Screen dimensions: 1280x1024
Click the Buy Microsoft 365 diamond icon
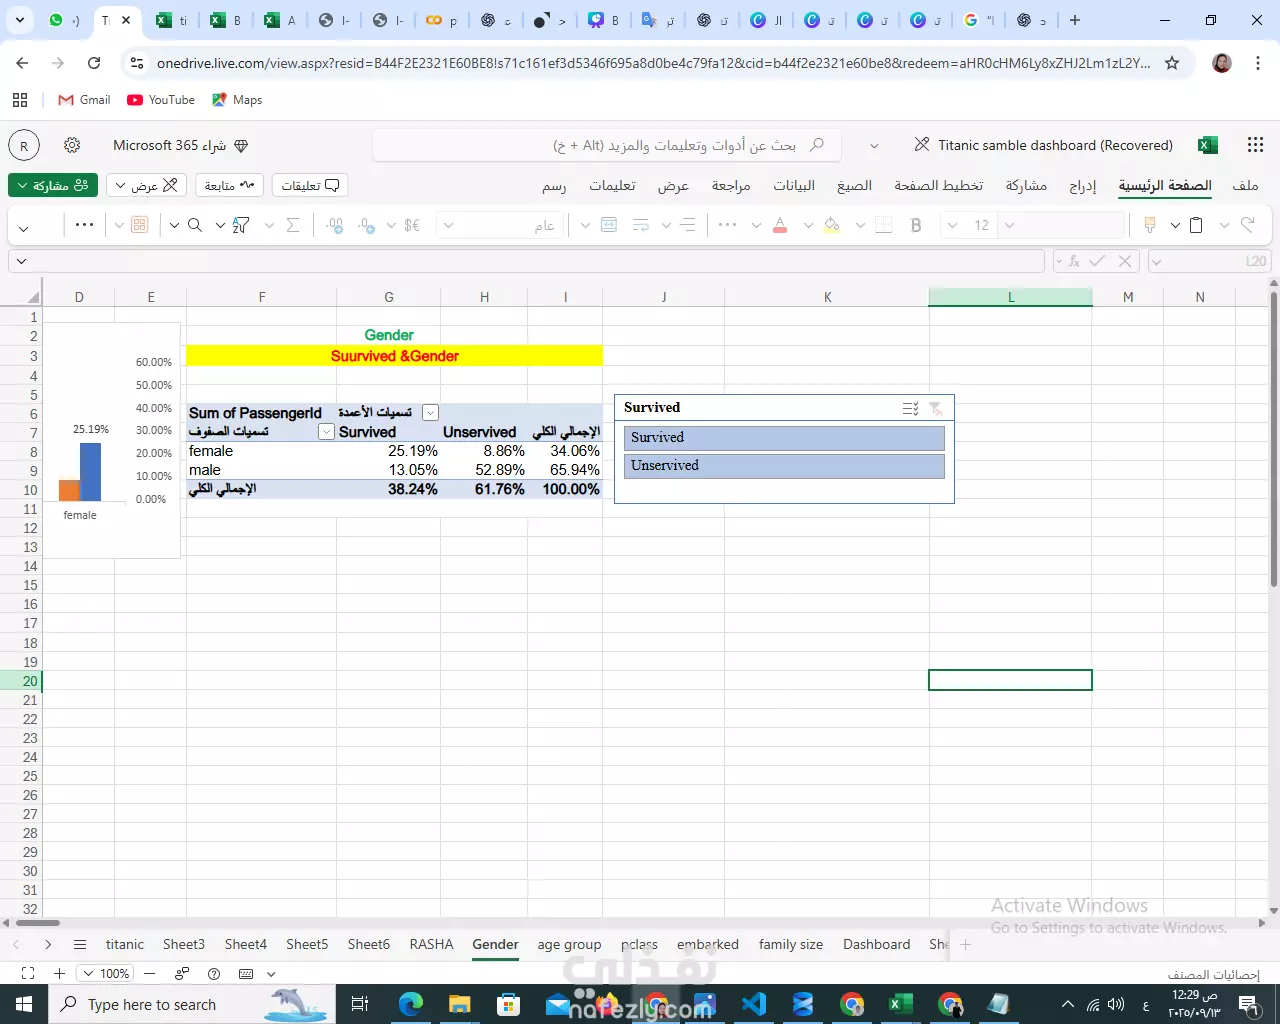click(x=241, y=146)
